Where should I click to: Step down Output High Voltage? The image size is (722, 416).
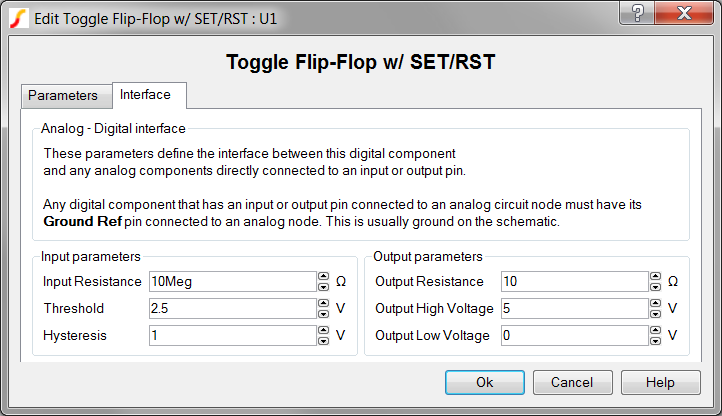click(x=655, y=314)
